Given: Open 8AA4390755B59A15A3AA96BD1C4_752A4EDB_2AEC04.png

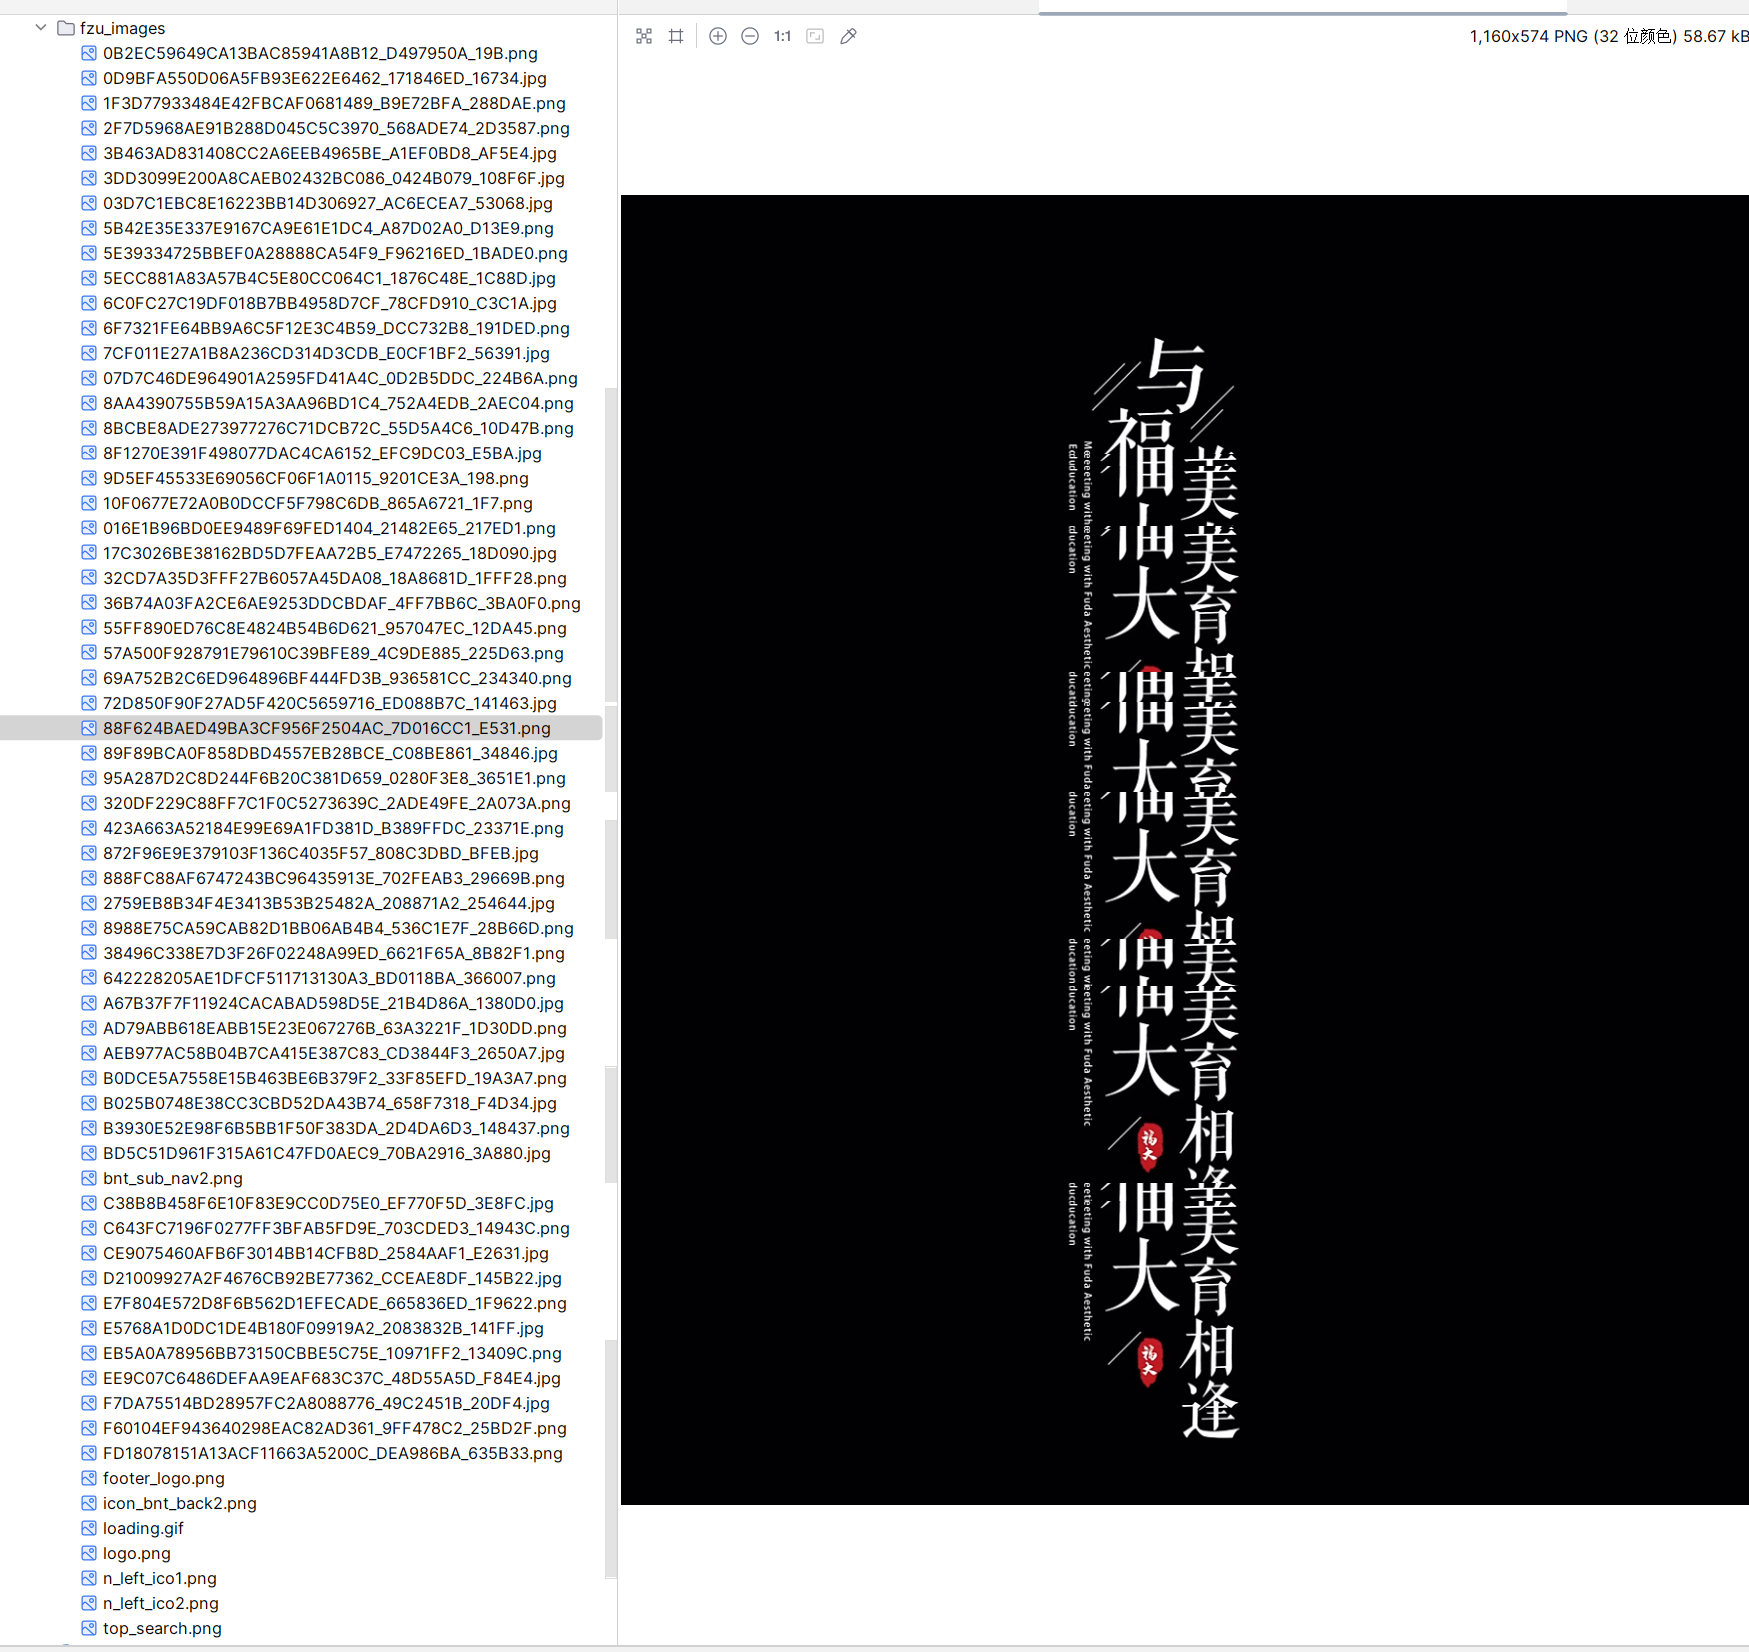Looking at the screenshot, I should pos(338,403).
